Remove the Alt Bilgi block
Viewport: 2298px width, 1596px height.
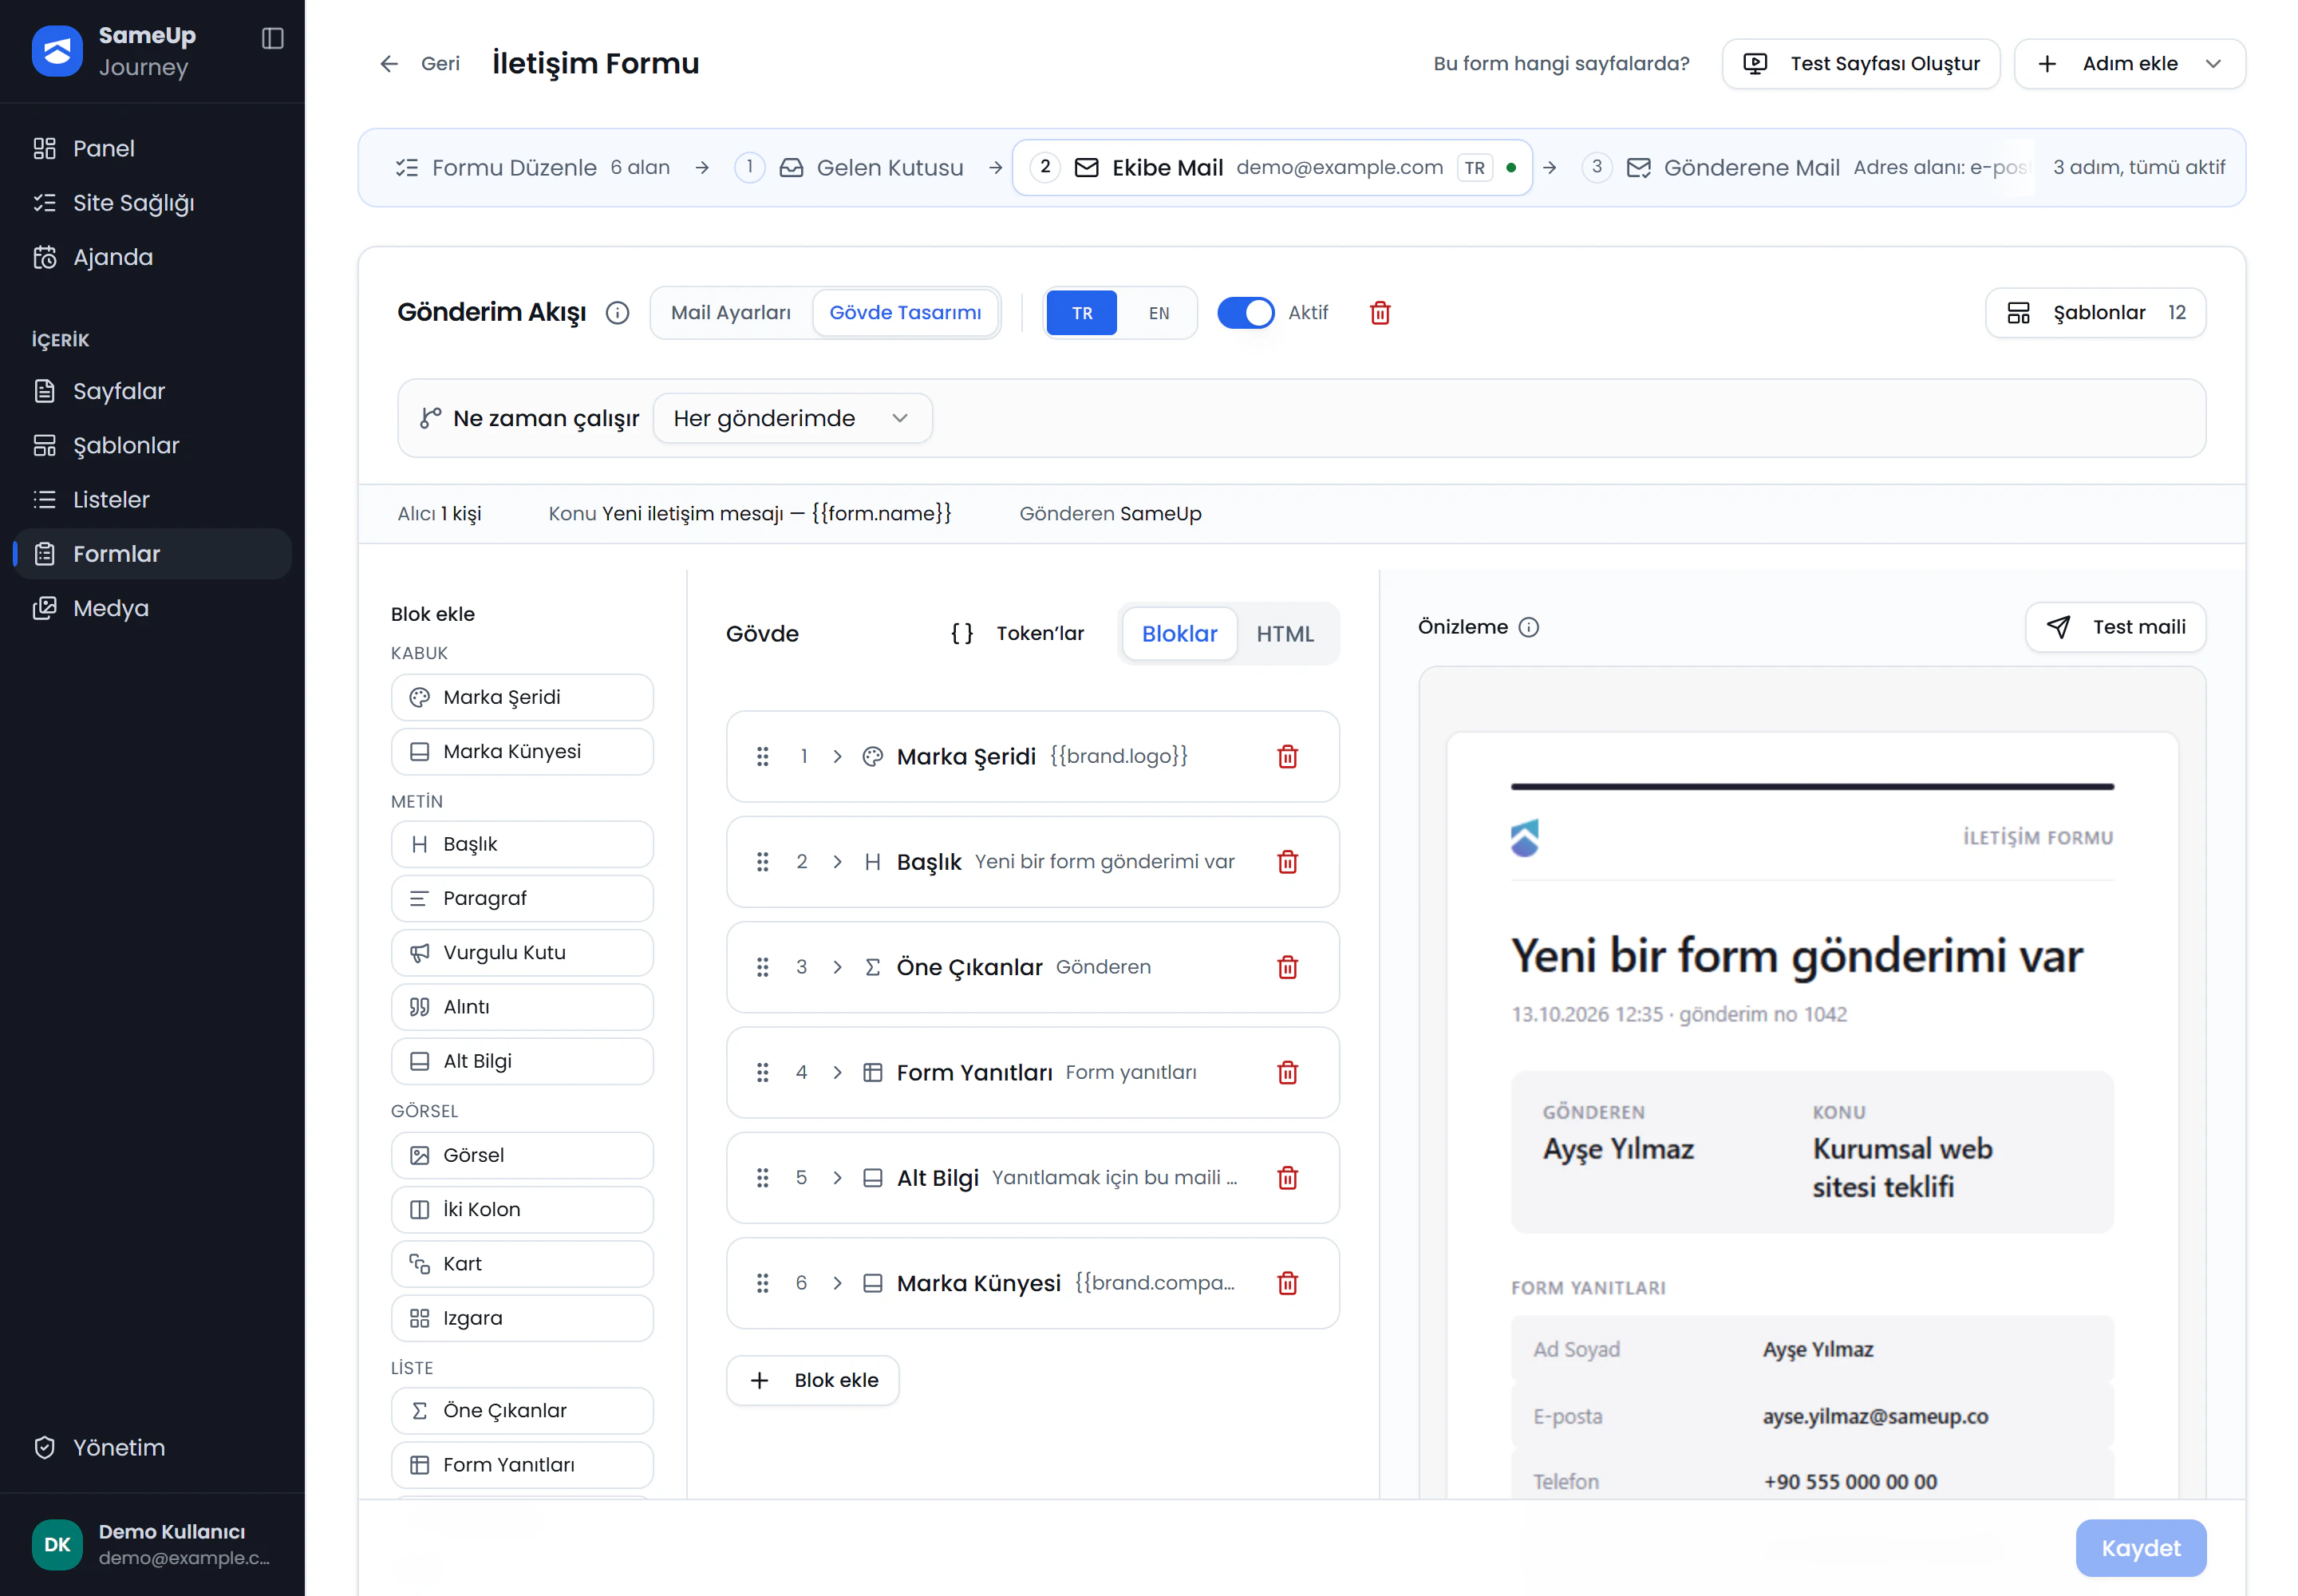(x=1288, y=1178)
